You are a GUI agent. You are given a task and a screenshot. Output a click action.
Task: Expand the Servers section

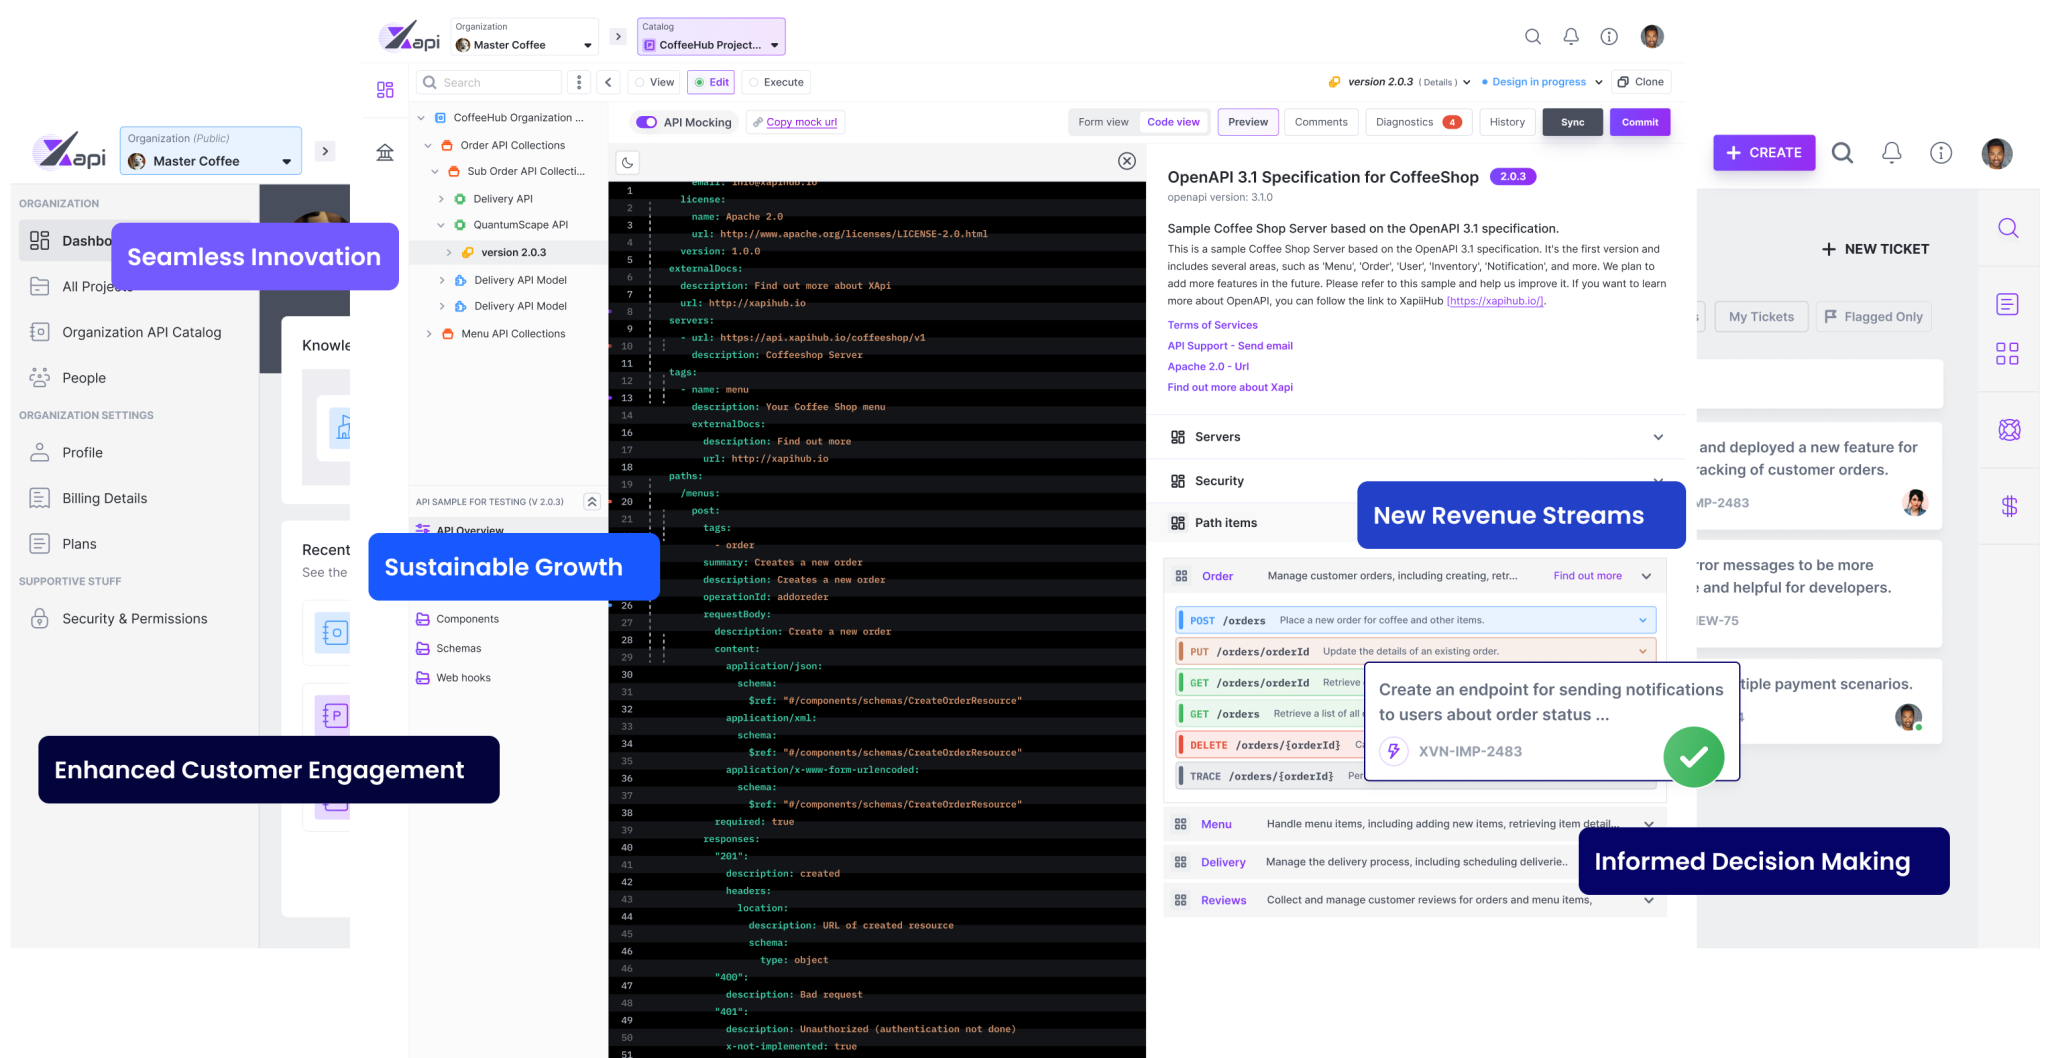point(1417,437)
